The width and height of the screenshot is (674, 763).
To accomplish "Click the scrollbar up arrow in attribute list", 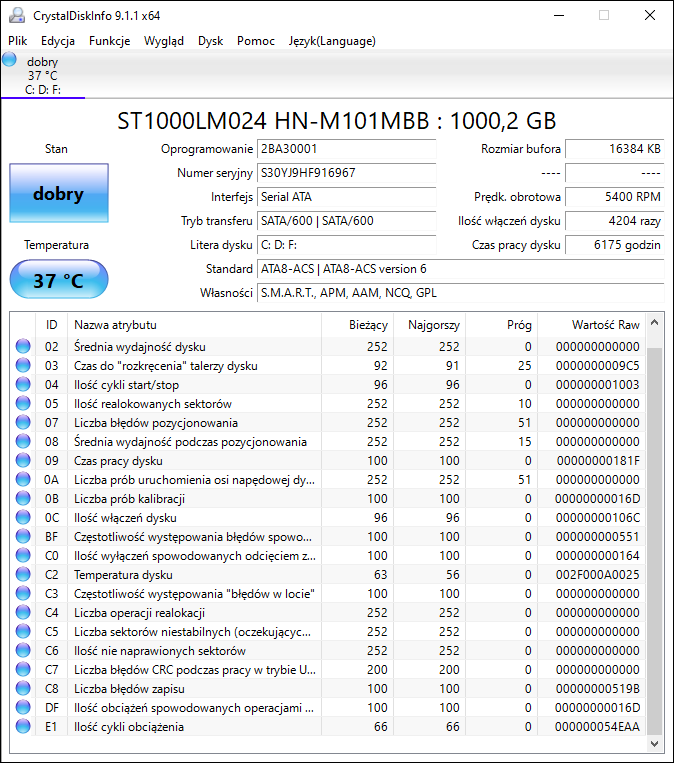I will (x=655, y=322).
